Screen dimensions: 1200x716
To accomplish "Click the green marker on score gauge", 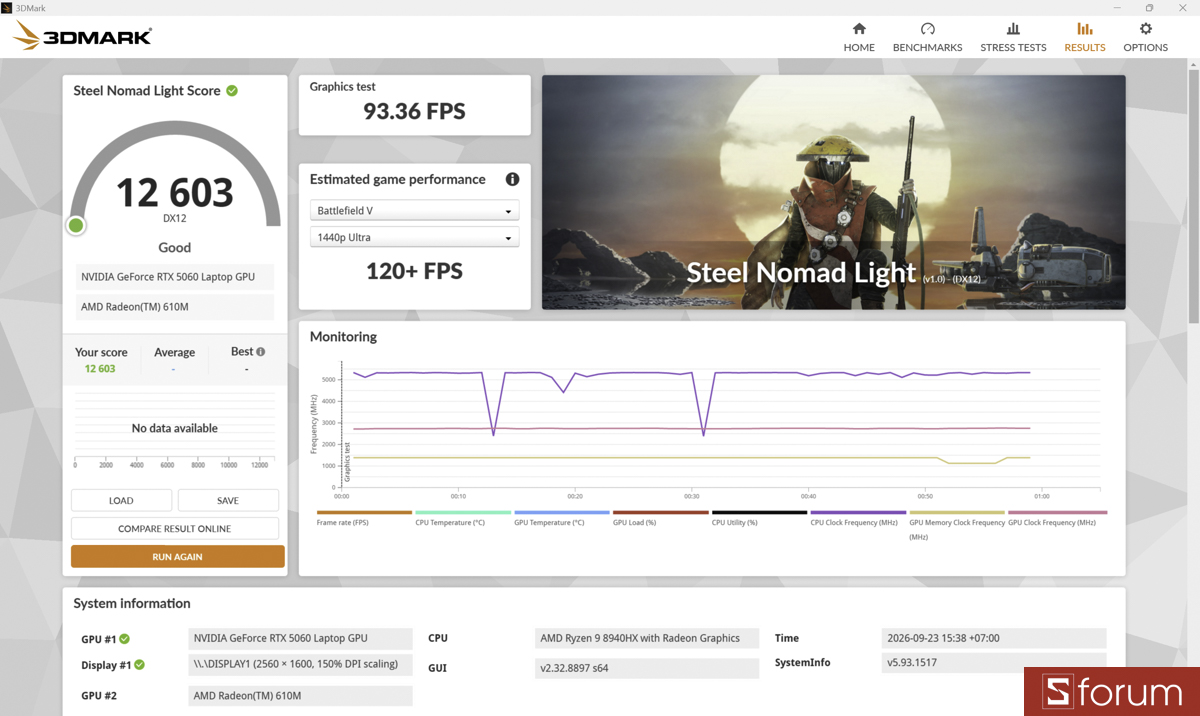I will pos(75,225).
